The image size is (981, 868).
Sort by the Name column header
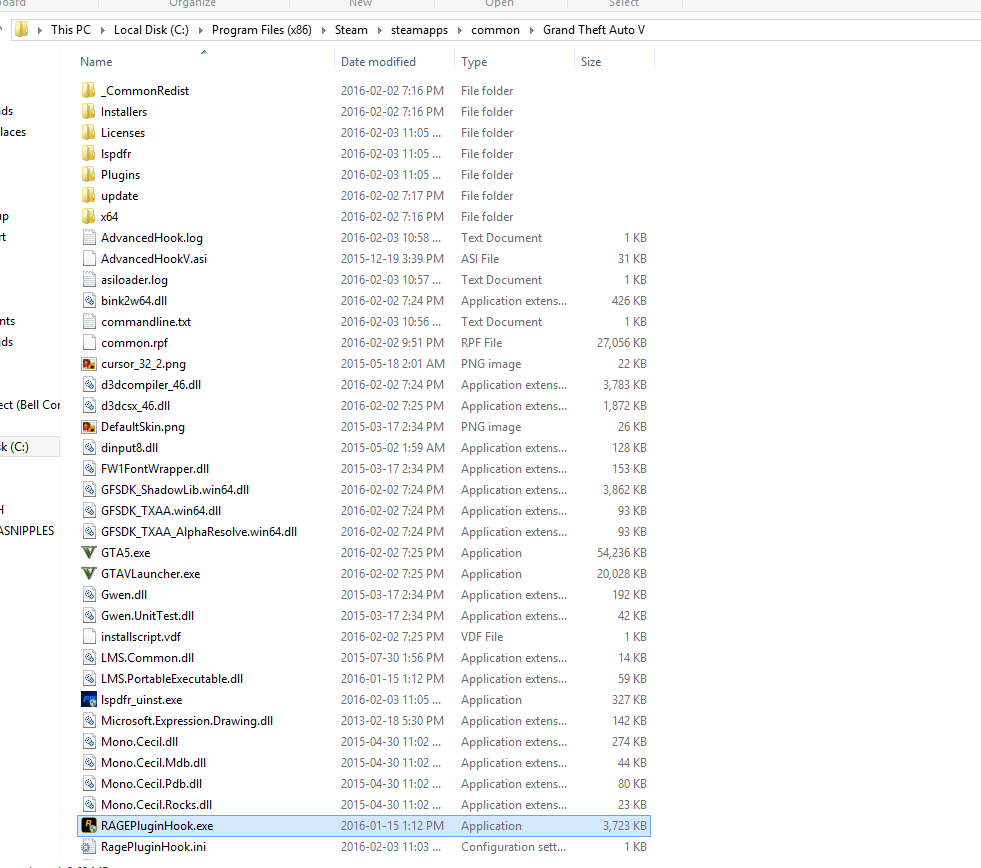[x=96, y=61]
